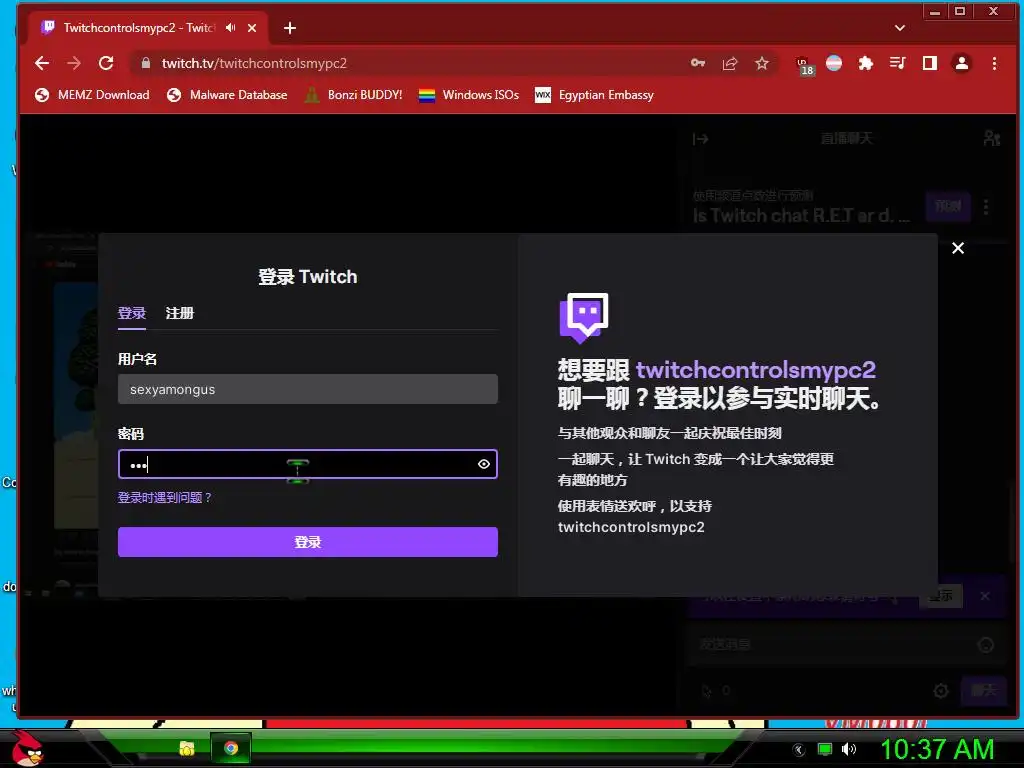The height and width of the screenshot is (768, 1024).
Task: Expand the tab search chevron
Action: [x=900, y=28]
